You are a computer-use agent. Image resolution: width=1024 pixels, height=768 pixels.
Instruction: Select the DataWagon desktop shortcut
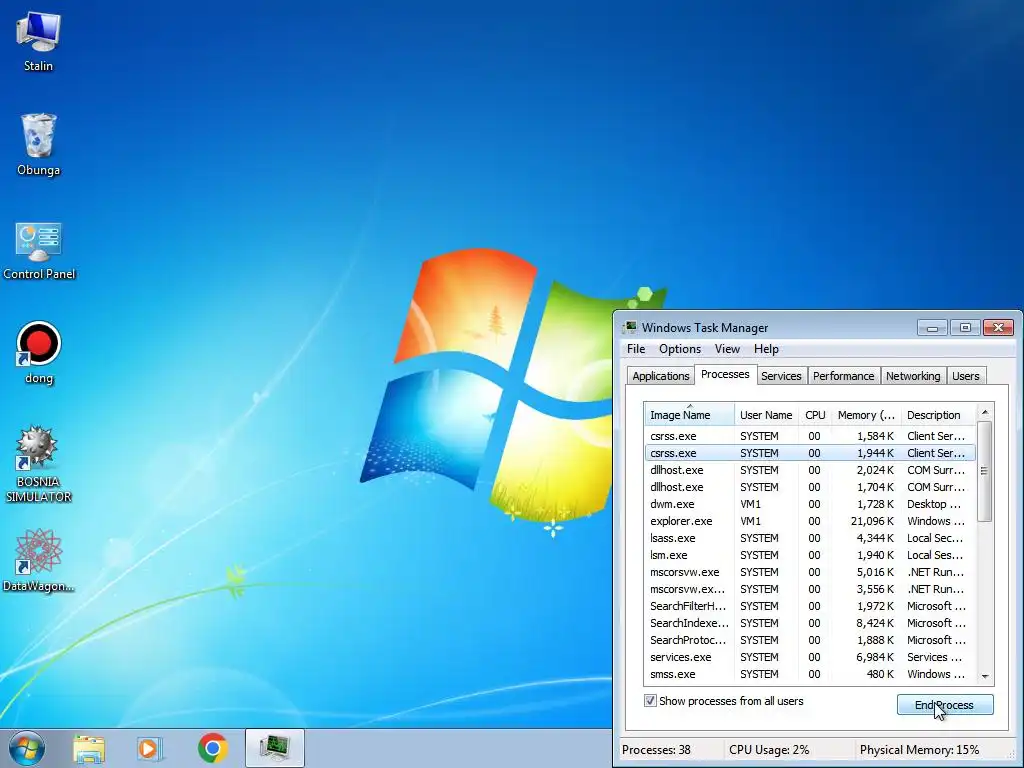[x=38, y=561]
